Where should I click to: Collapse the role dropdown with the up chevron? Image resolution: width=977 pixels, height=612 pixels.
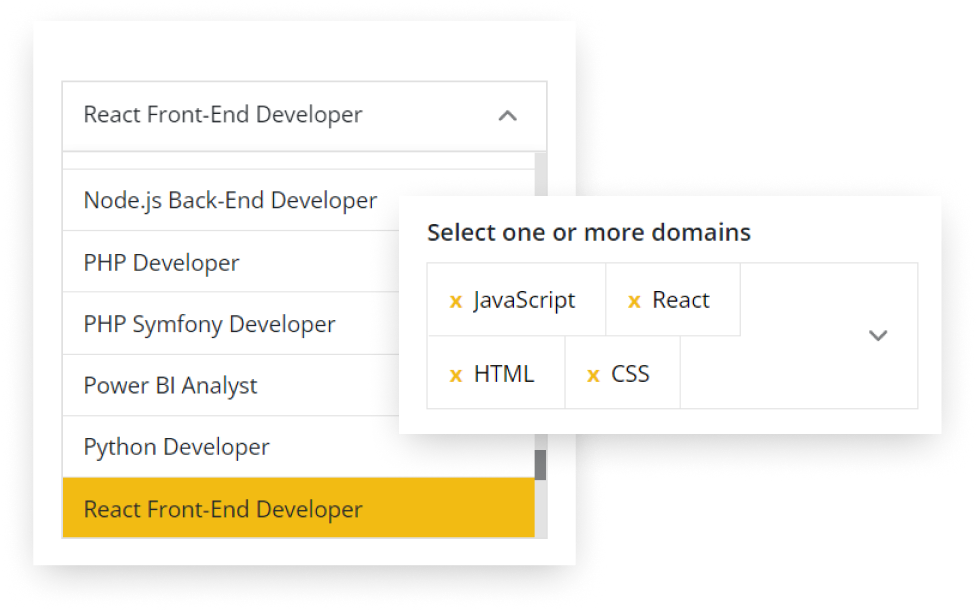507,116
